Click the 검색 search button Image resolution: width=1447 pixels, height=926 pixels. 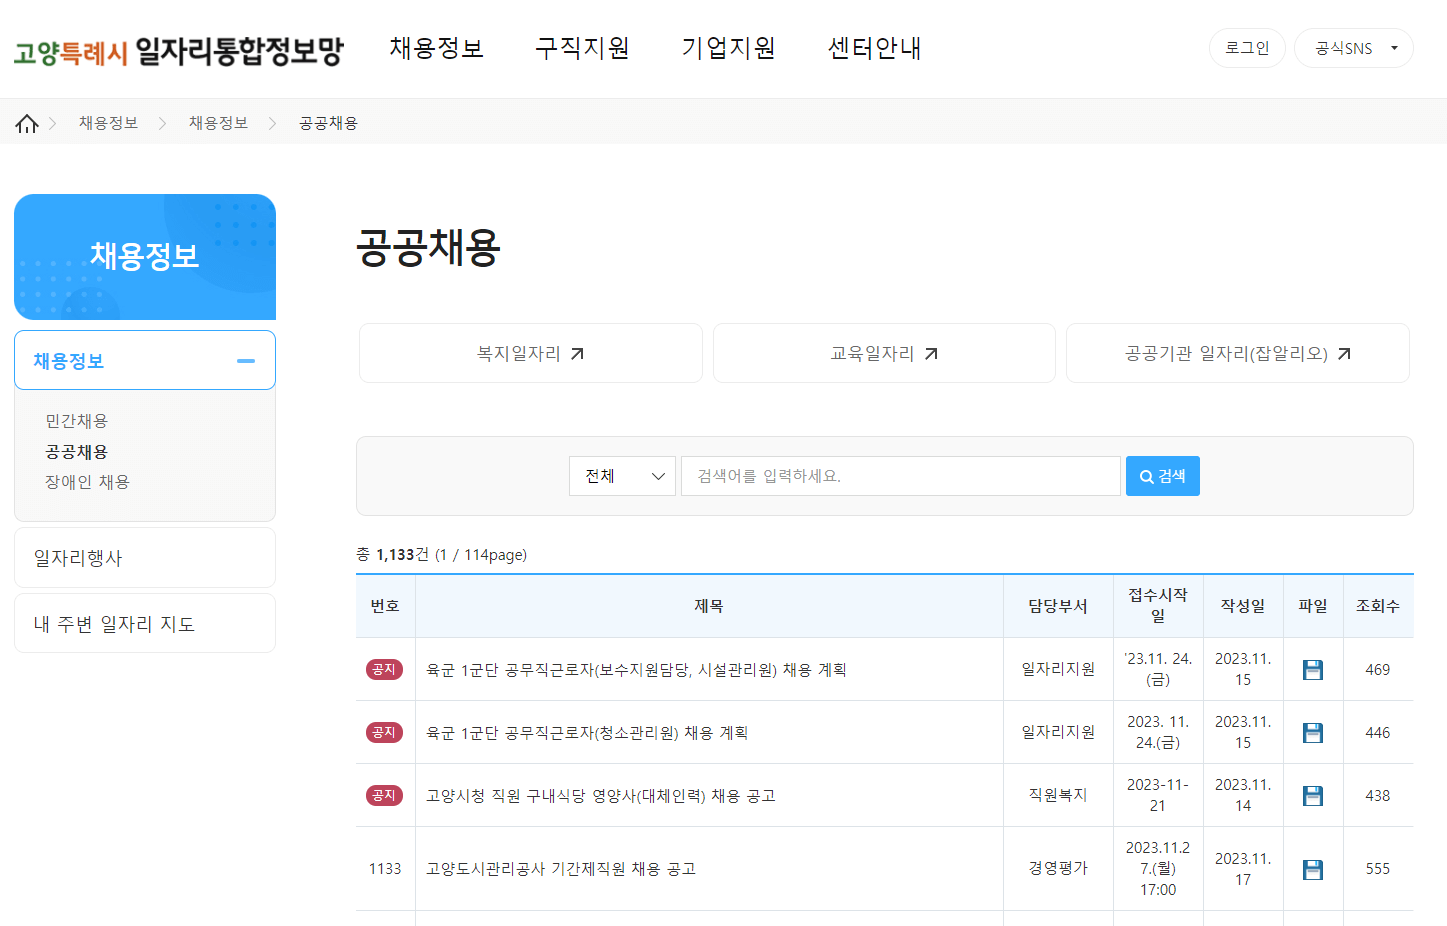tap(1163, 476)
